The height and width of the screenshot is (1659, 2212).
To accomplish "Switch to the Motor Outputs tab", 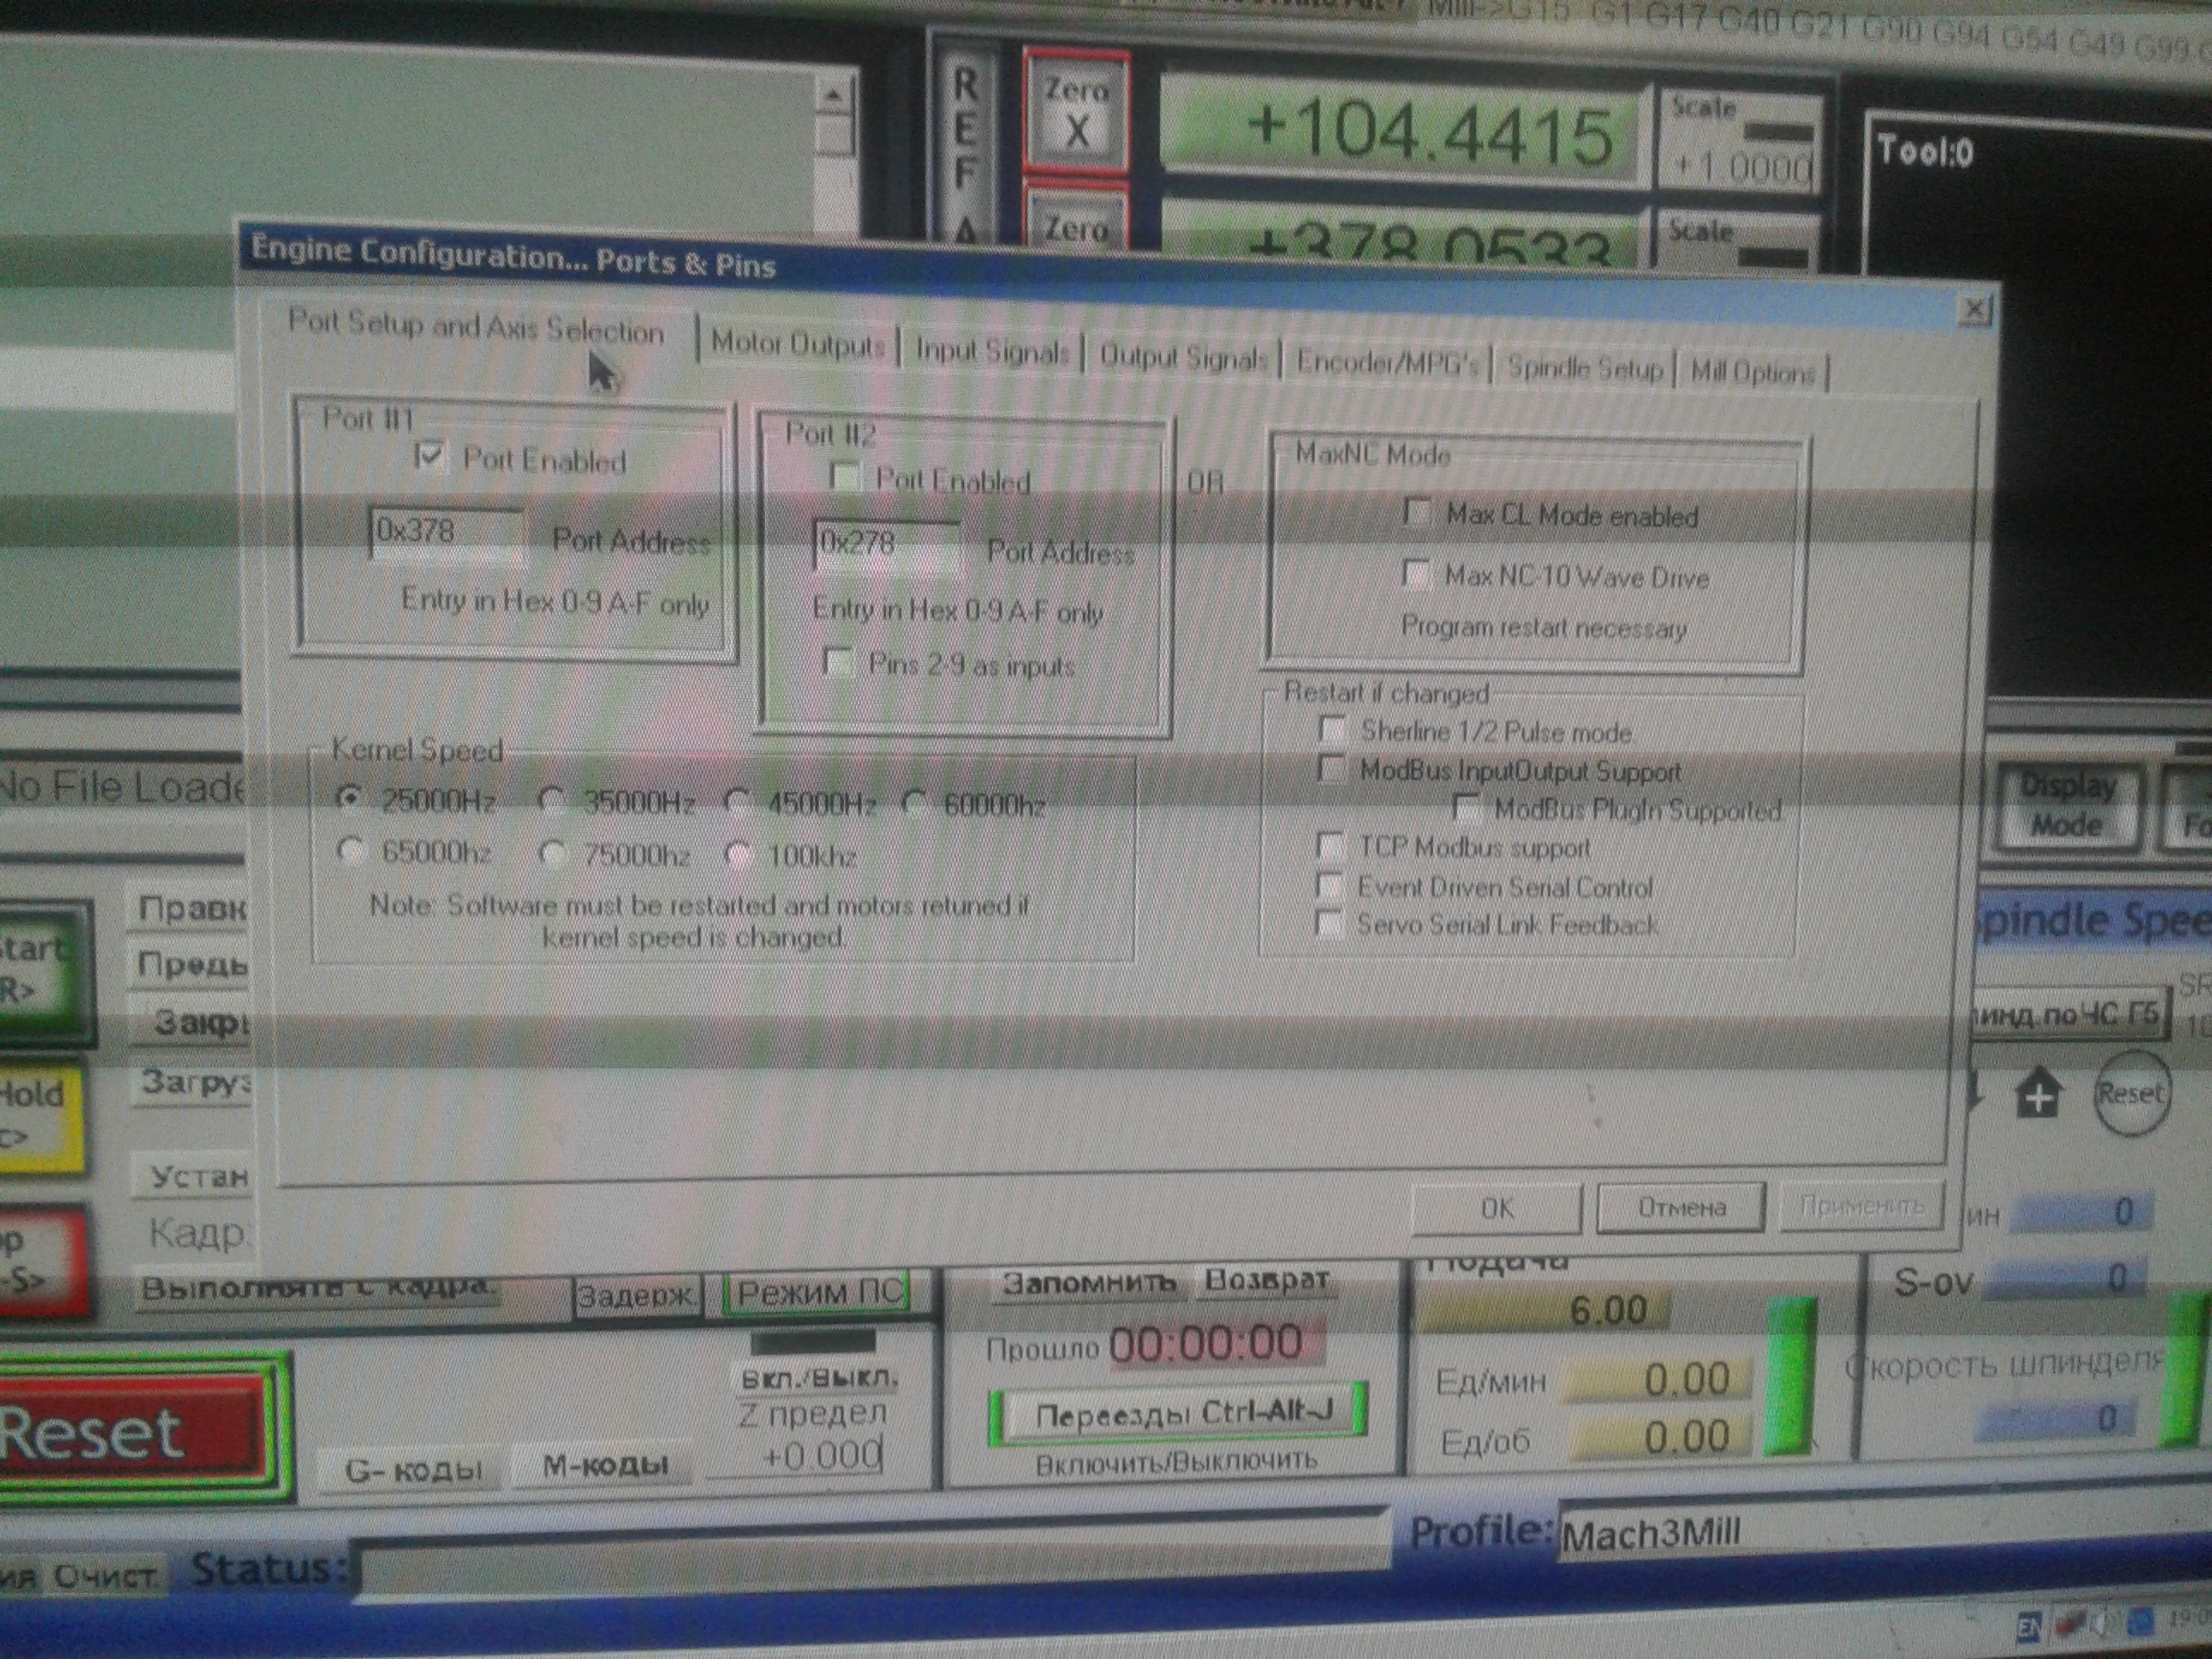I will (797, 344).
